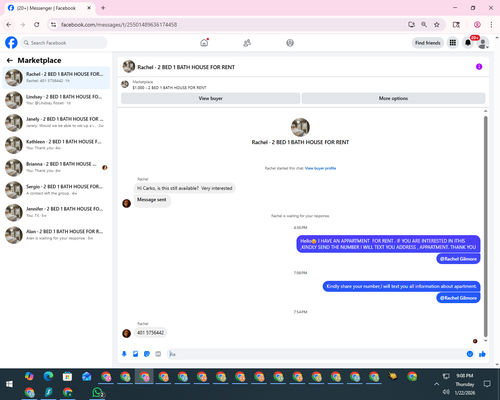Click the first @Rachel Gilmore mention bubble
Image resolution: width=500 pixels, height=400 pixels.
[x=458, y=259]
